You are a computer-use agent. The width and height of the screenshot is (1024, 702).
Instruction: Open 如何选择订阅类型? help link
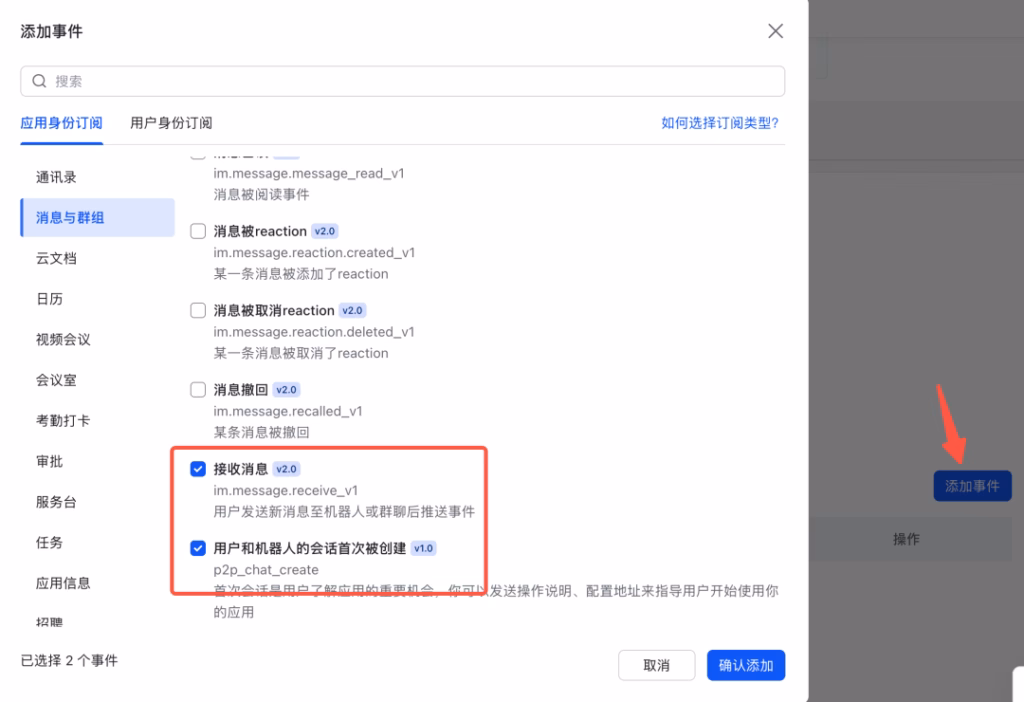pyautogui.click(x=719, y=123)
